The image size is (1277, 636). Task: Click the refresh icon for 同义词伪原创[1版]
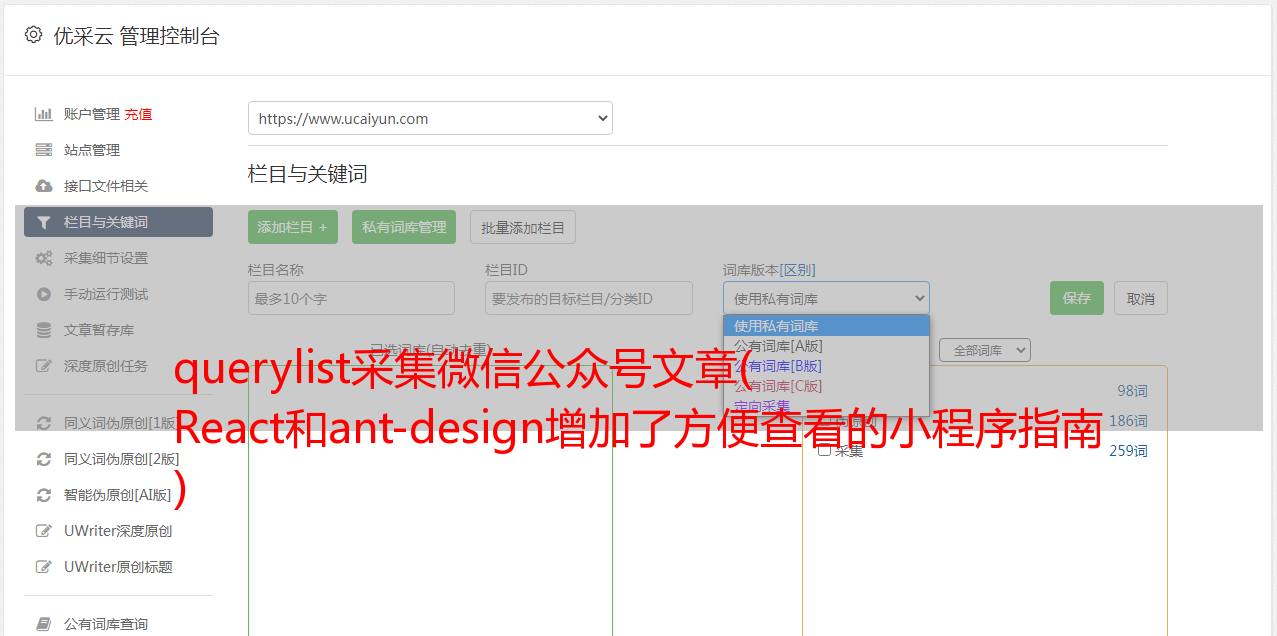tap(44, 423)
